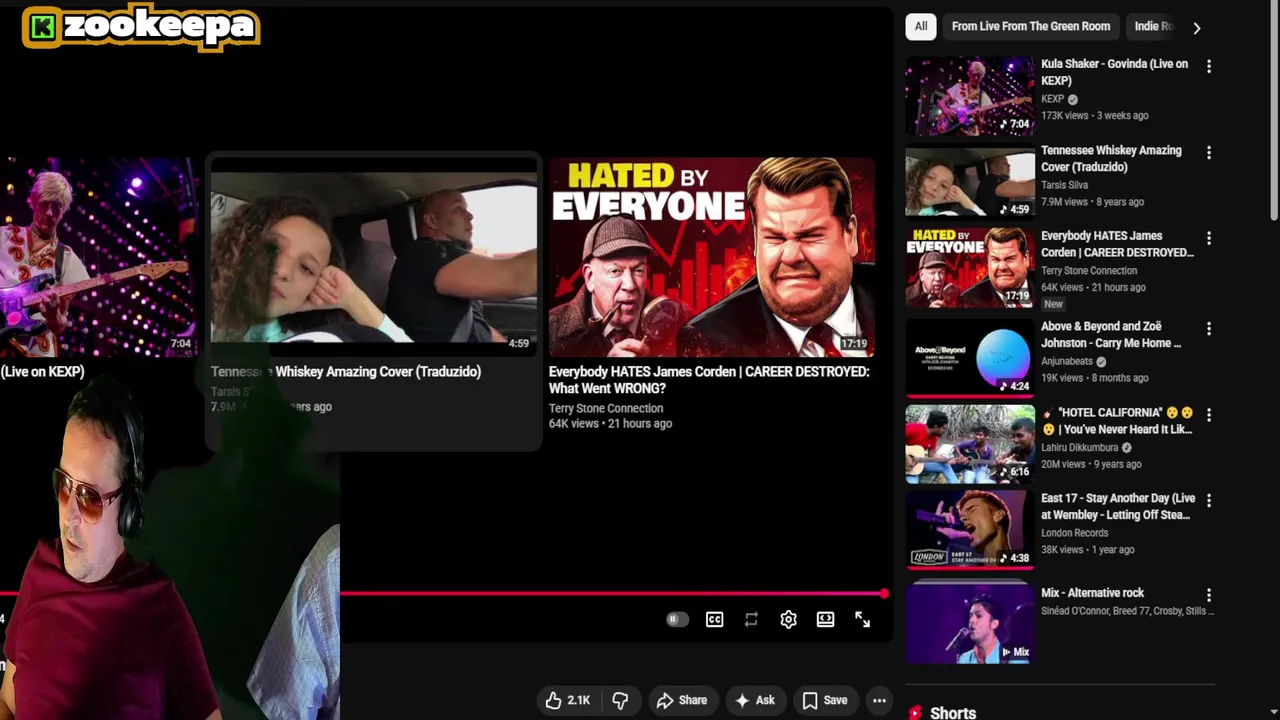Visit London Records channel name
1280x720 pixels.
coord(1075,533)
